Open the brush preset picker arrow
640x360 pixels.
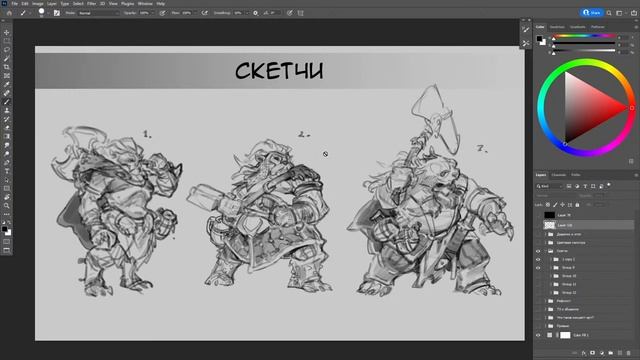coord(48,13)
